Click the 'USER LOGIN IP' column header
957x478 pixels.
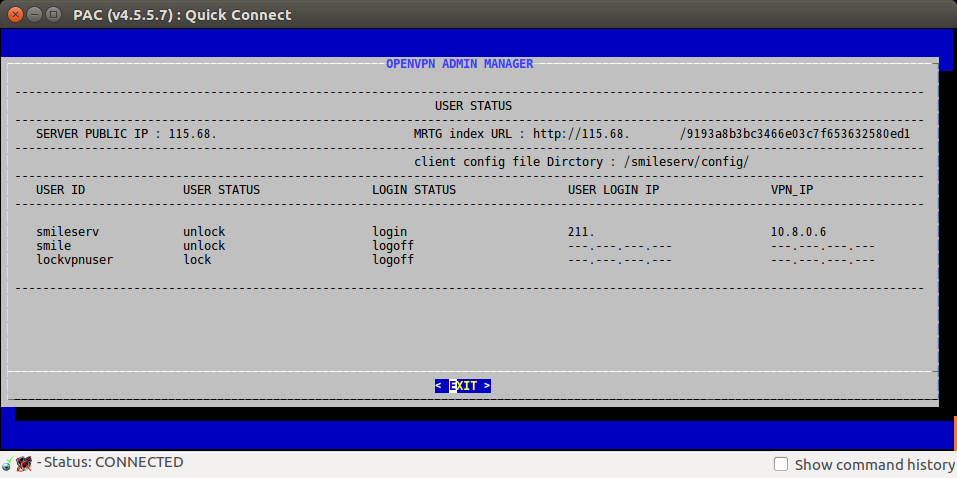(x=613, y=190)
